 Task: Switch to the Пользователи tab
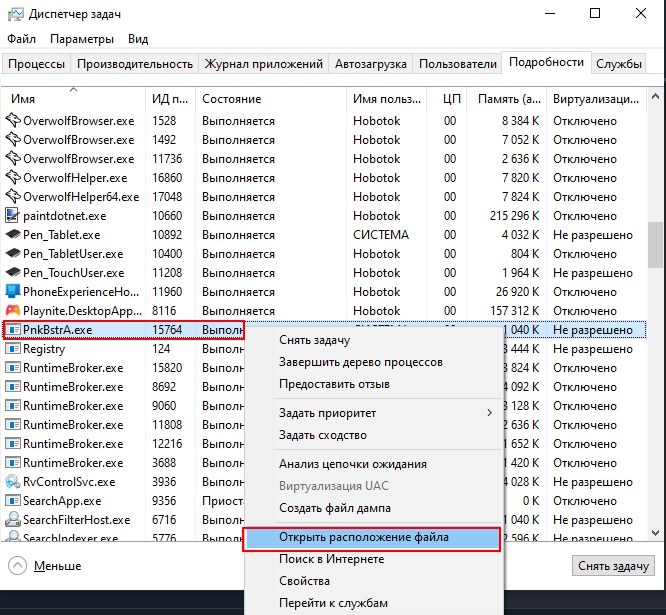pos(458,64)
